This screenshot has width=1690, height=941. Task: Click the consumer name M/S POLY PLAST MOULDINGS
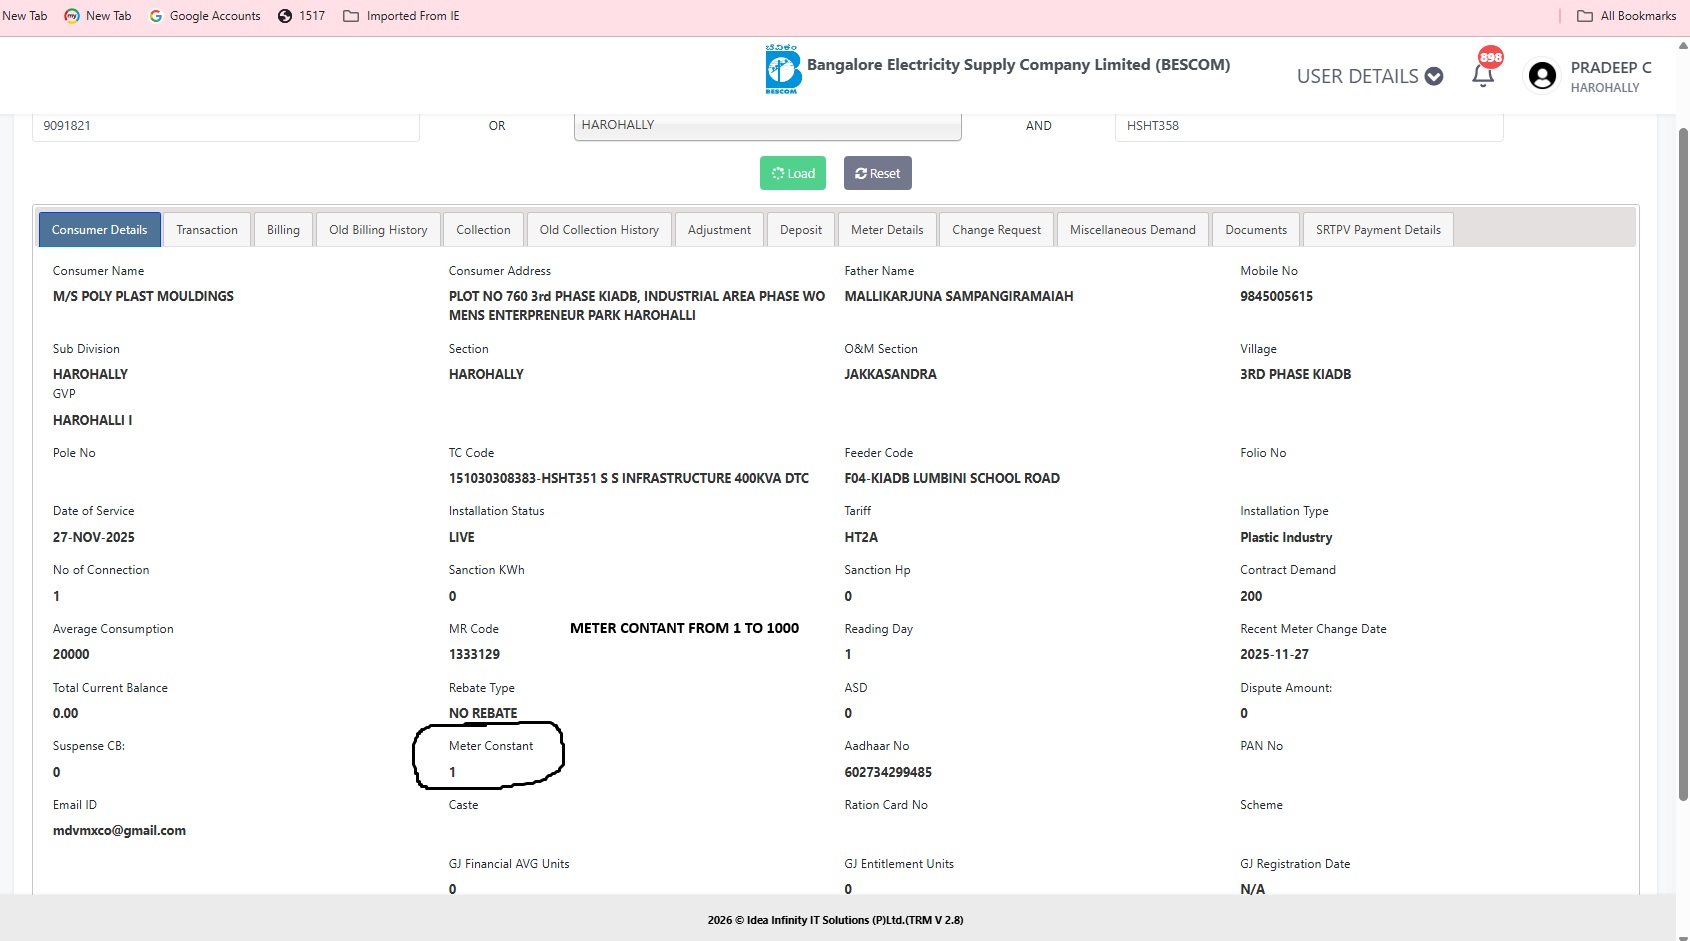143,296
